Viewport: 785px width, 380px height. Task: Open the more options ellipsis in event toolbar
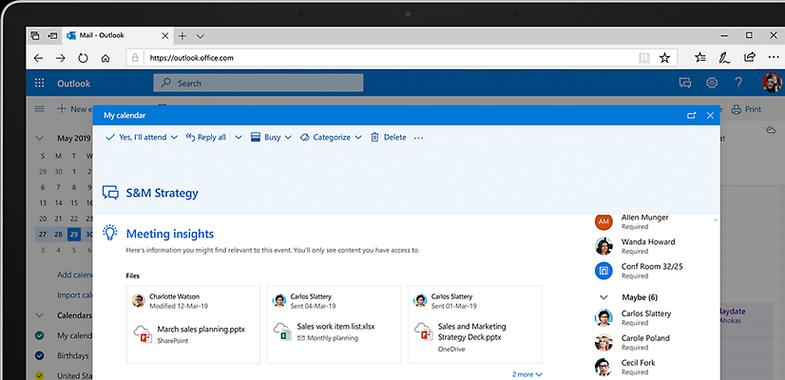click(x=419, y=138)
